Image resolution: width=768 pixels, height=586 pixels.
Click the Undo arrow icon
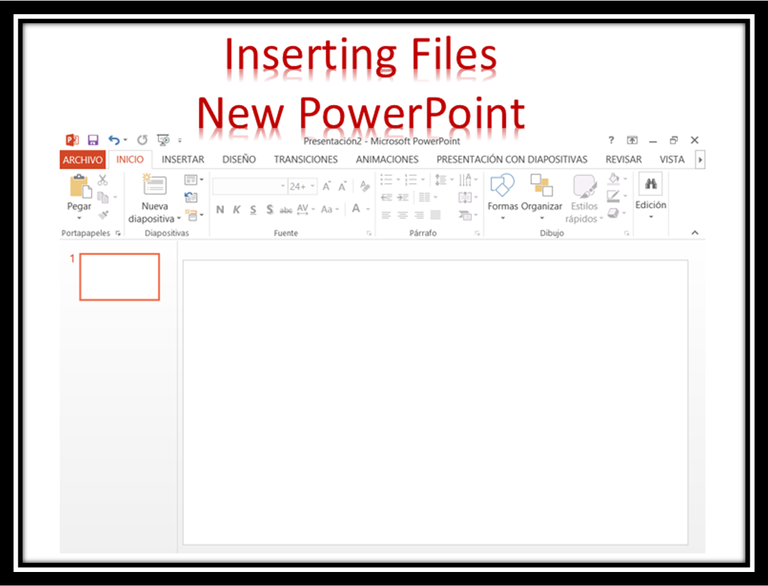[x=114, y=141]
